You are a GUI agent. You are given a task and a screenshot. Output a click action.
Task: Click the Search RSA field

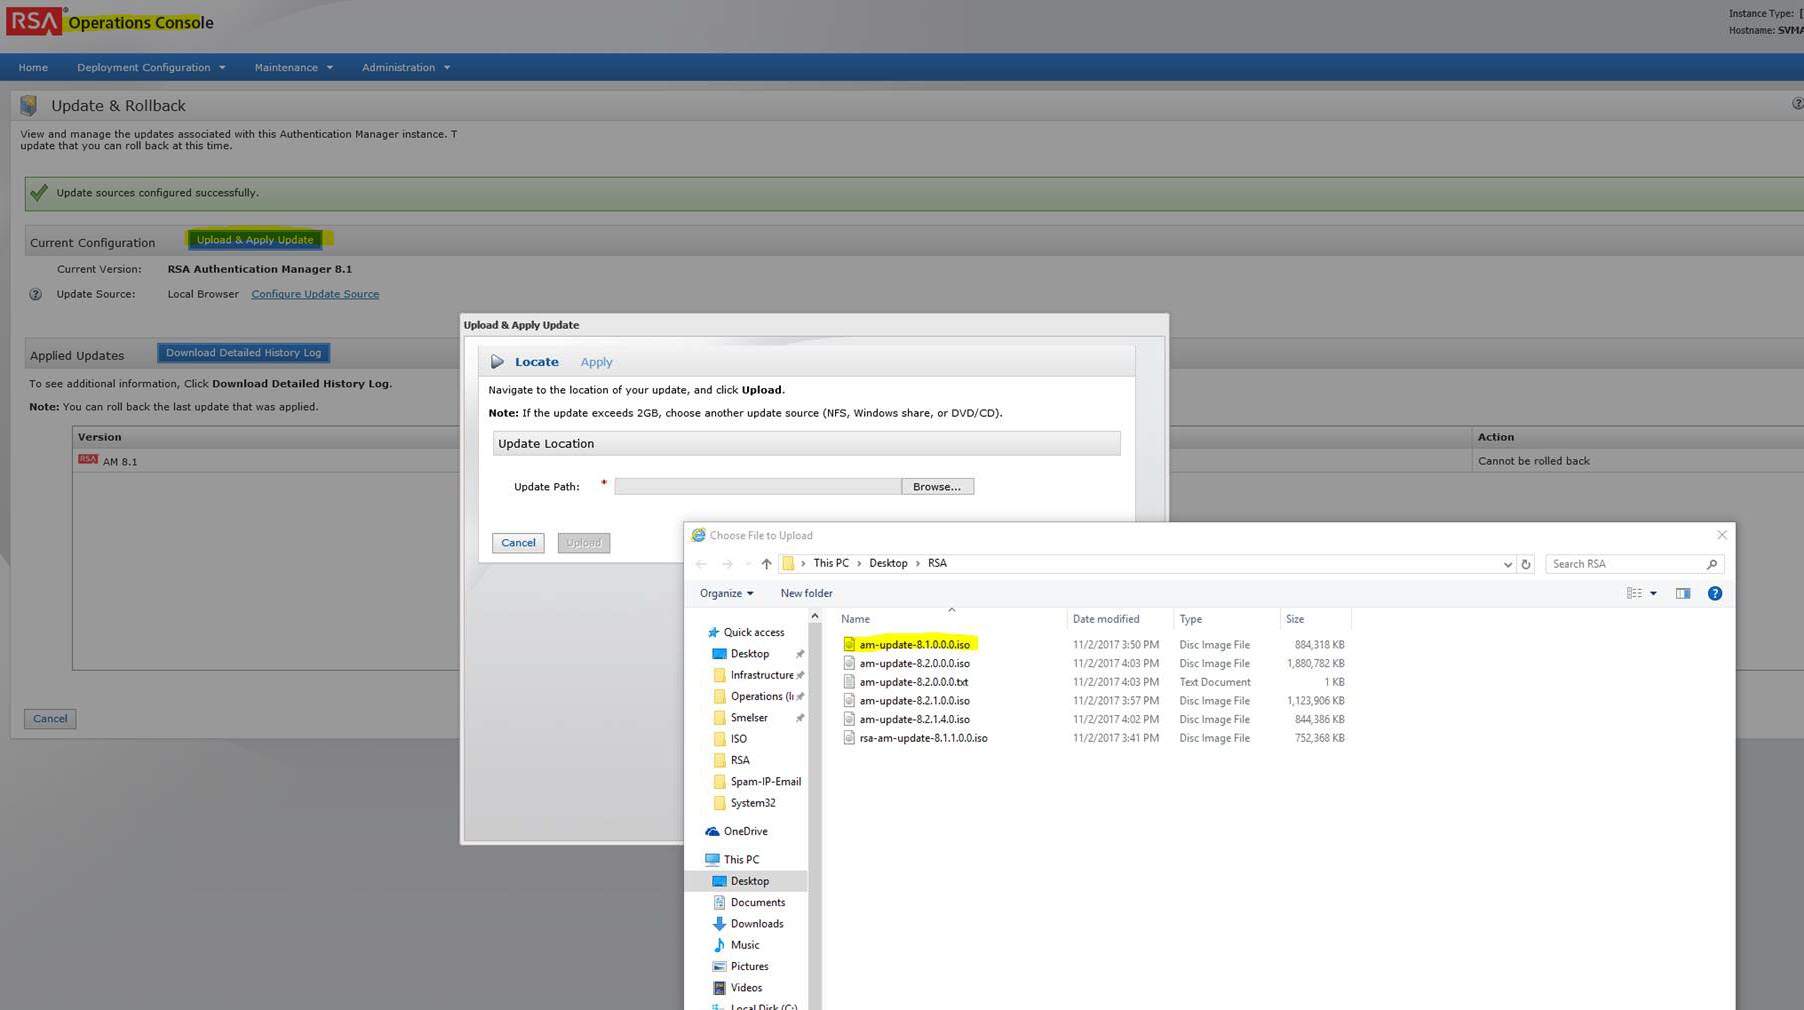click(1625, 564)
